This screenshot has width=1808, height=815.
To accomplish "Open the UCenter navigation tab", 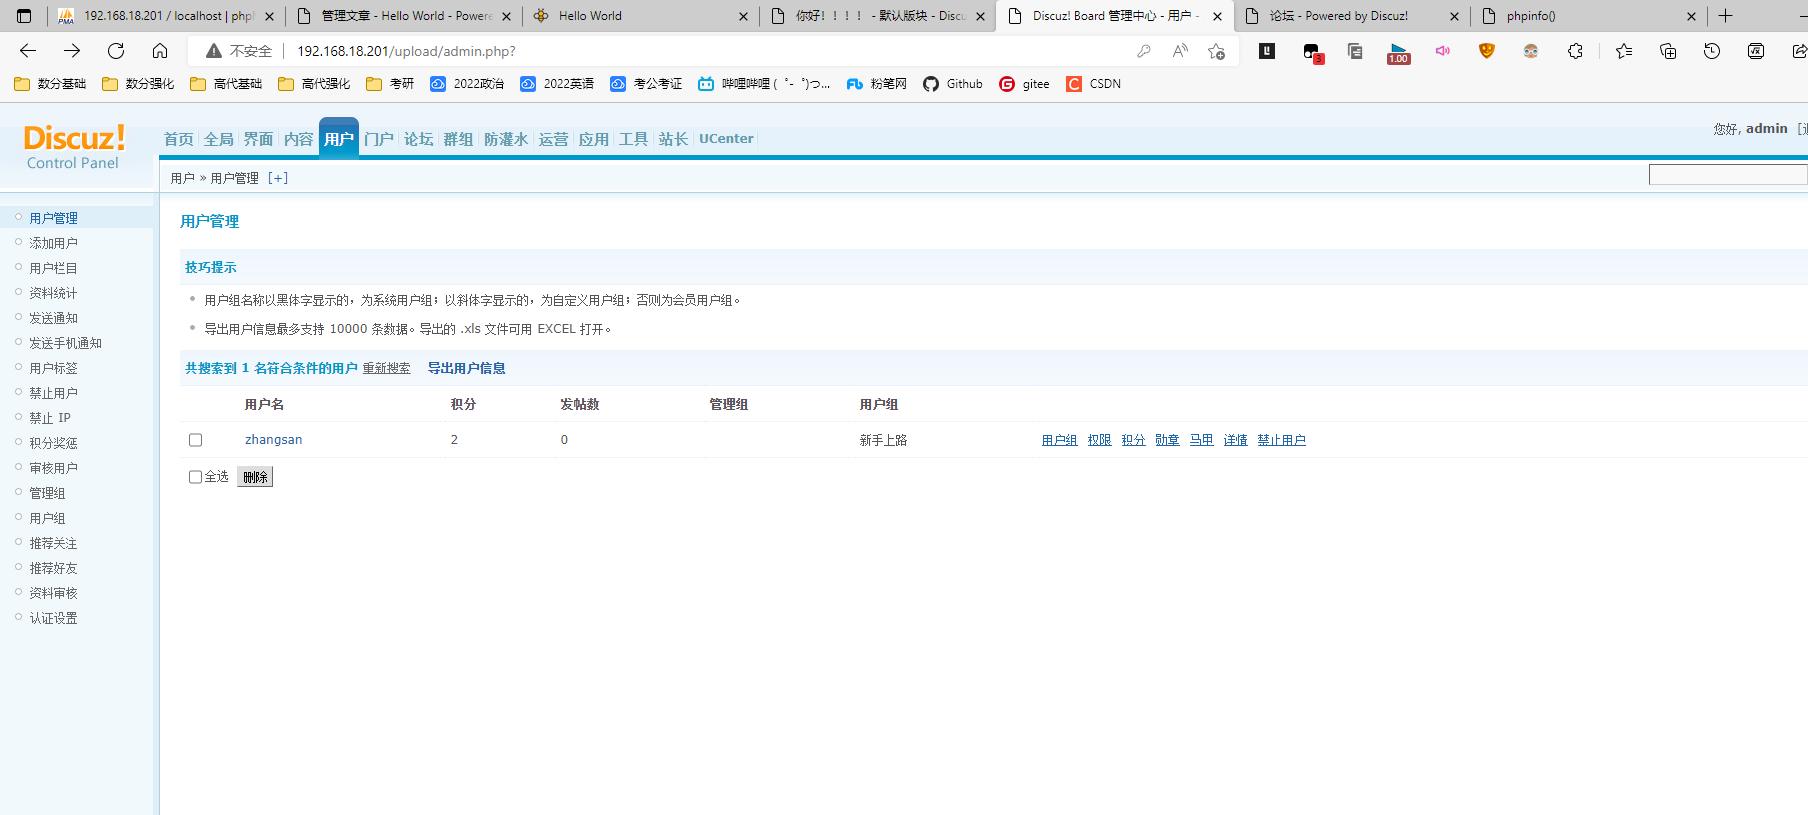I will point(726,139).
